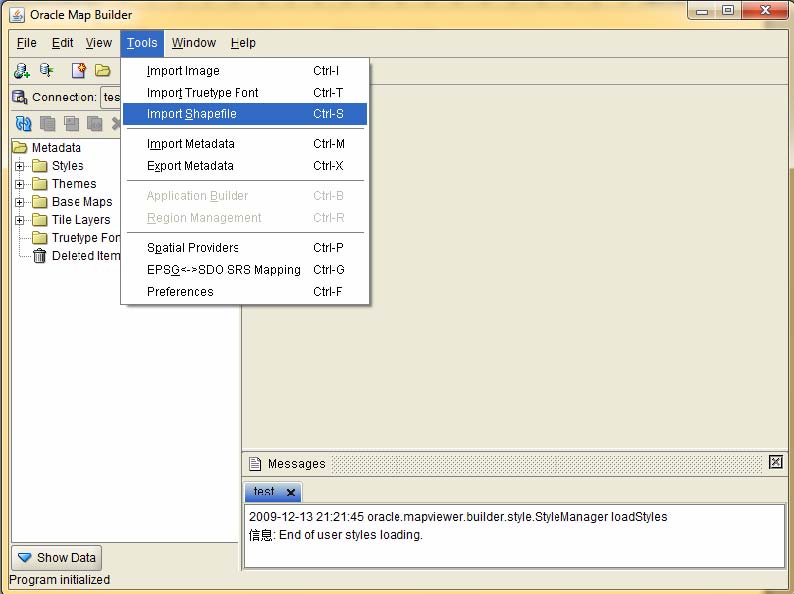Image resolution: width=794 pixels, height=594 pixels.
Task: Click the disabled Region Management entry
Action: (x=245, y=218)
